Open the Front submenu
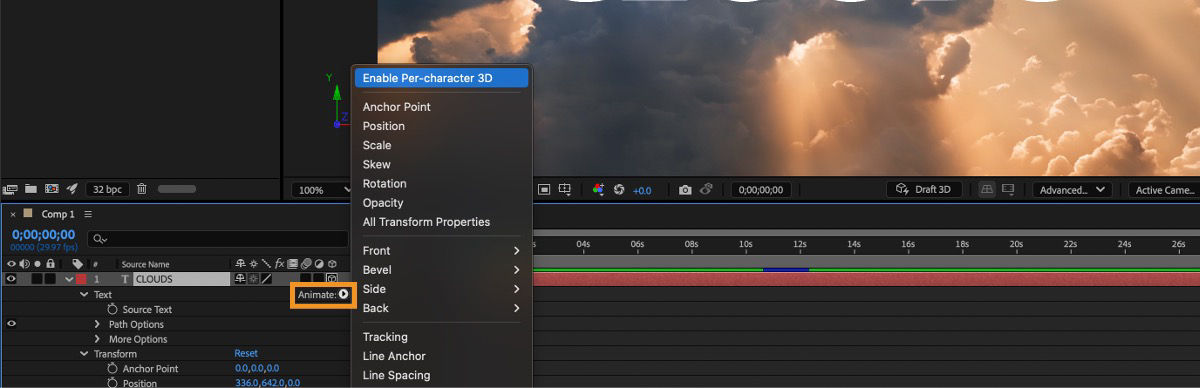The height and width of the screenshot is (388, 1200). tap(442, 251)
